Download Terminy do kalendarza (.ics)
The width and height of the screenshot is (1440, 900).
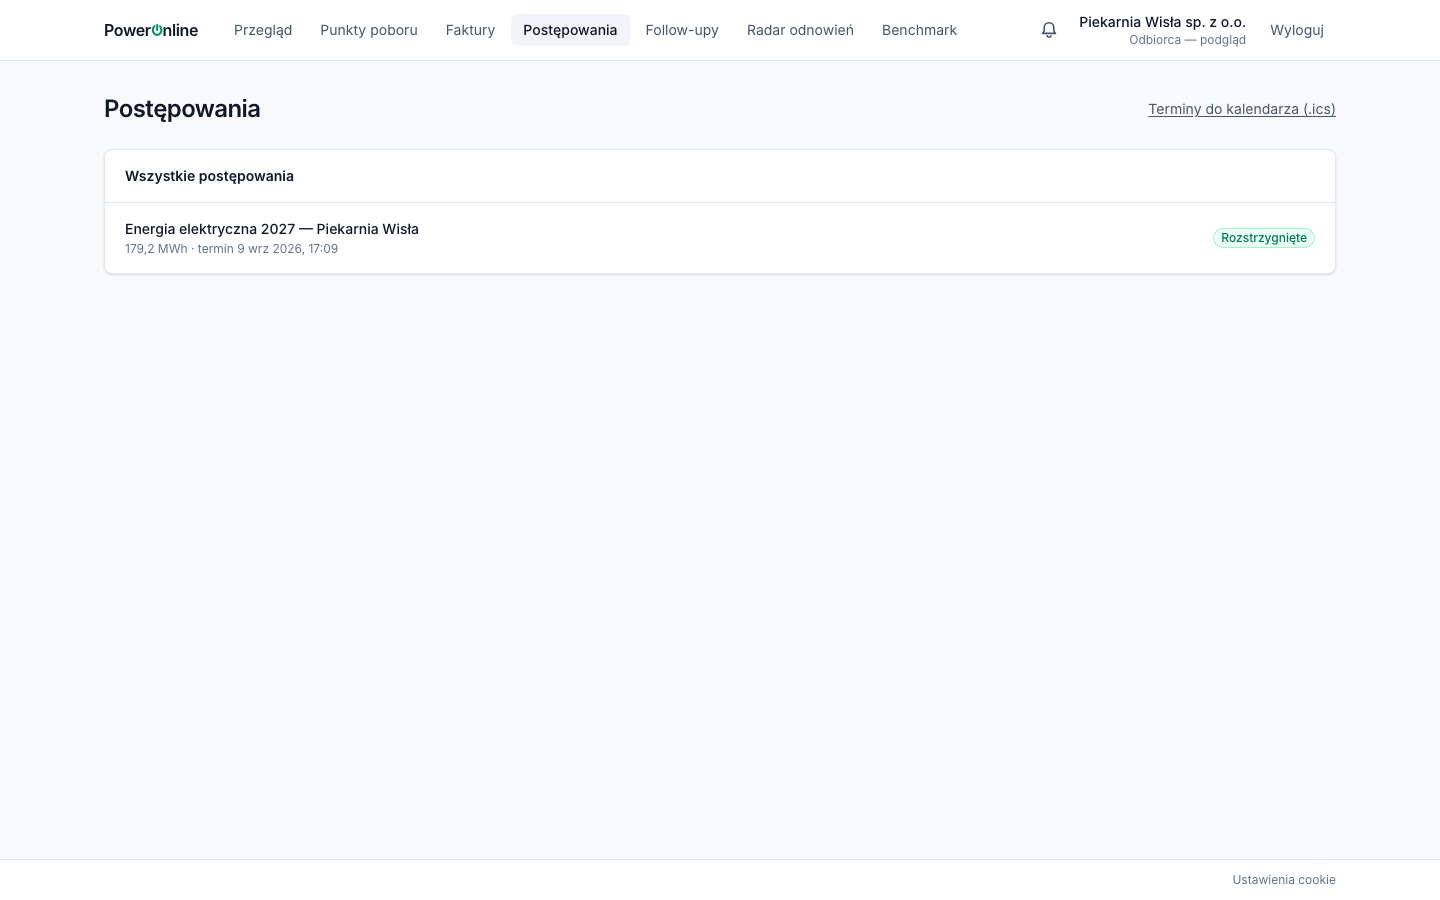pyautogui.click(x=1242, y=109)
